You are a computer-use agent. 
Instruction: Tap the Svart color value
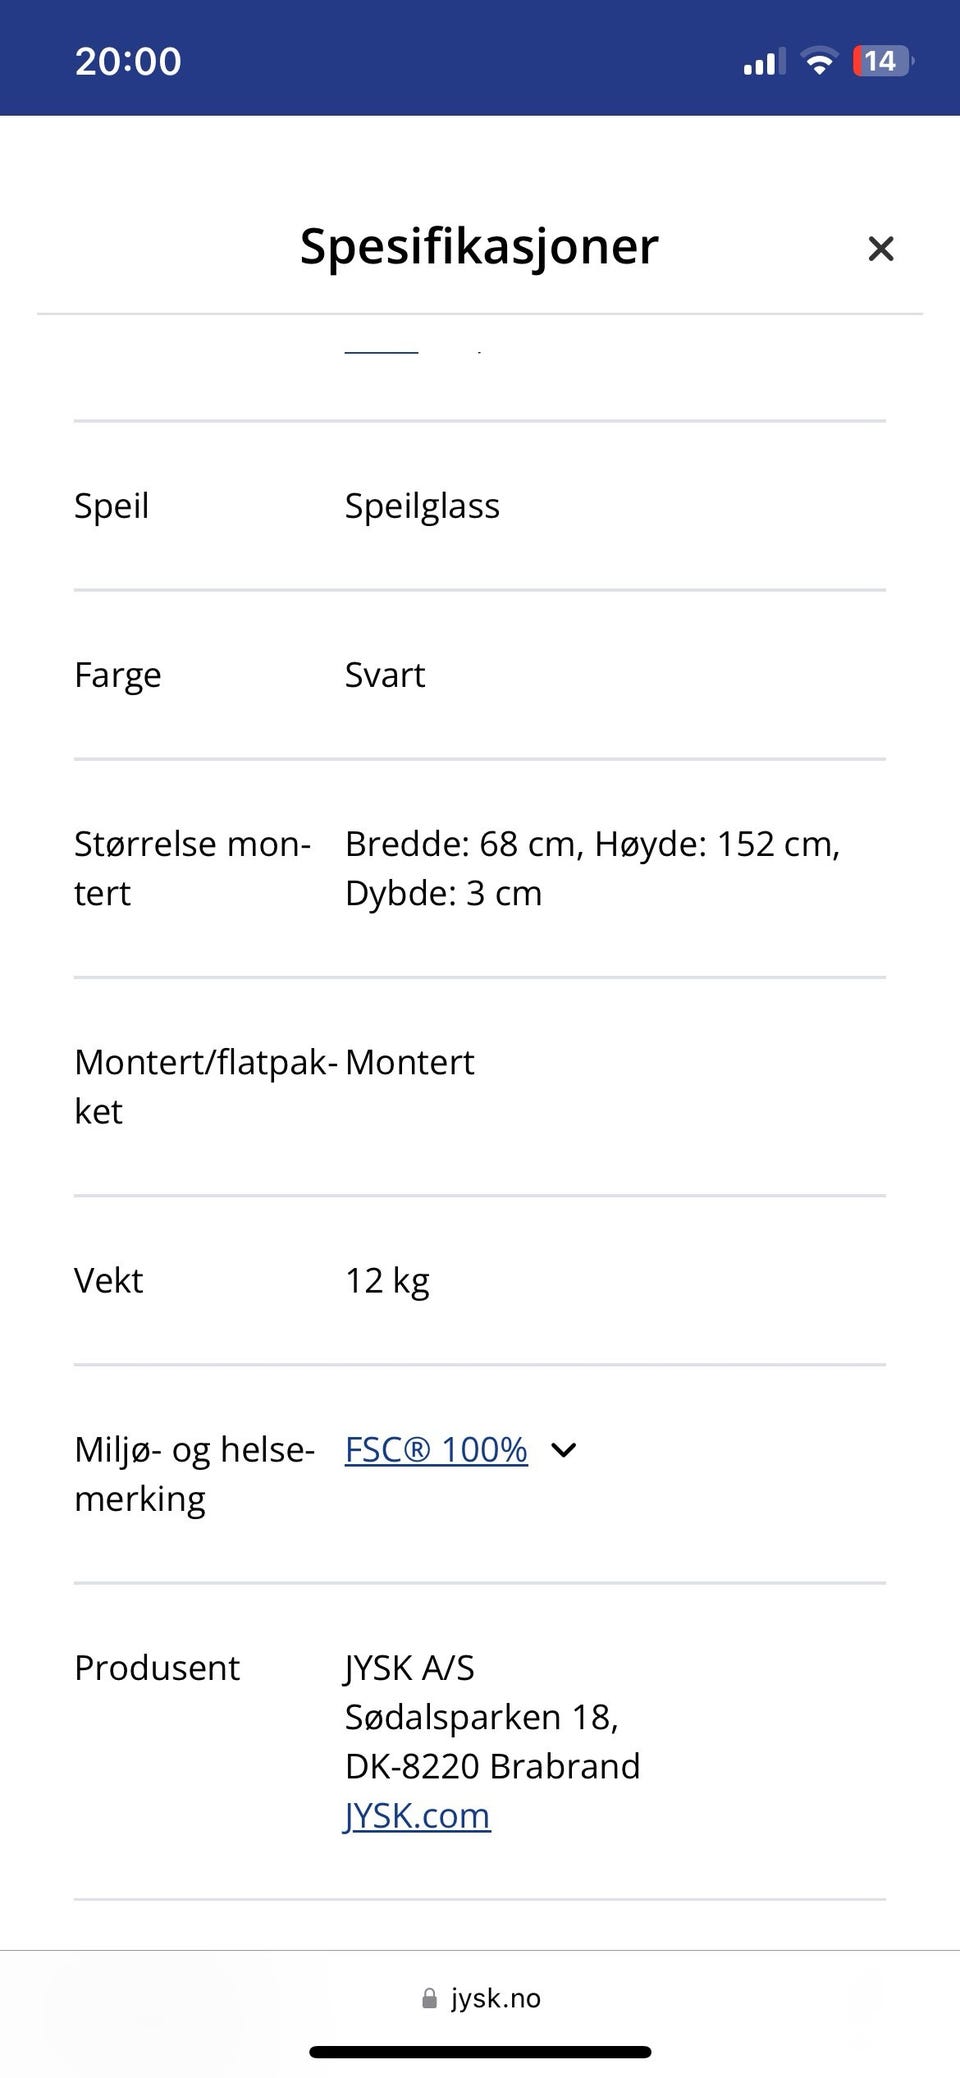click(x=385, y=675)
